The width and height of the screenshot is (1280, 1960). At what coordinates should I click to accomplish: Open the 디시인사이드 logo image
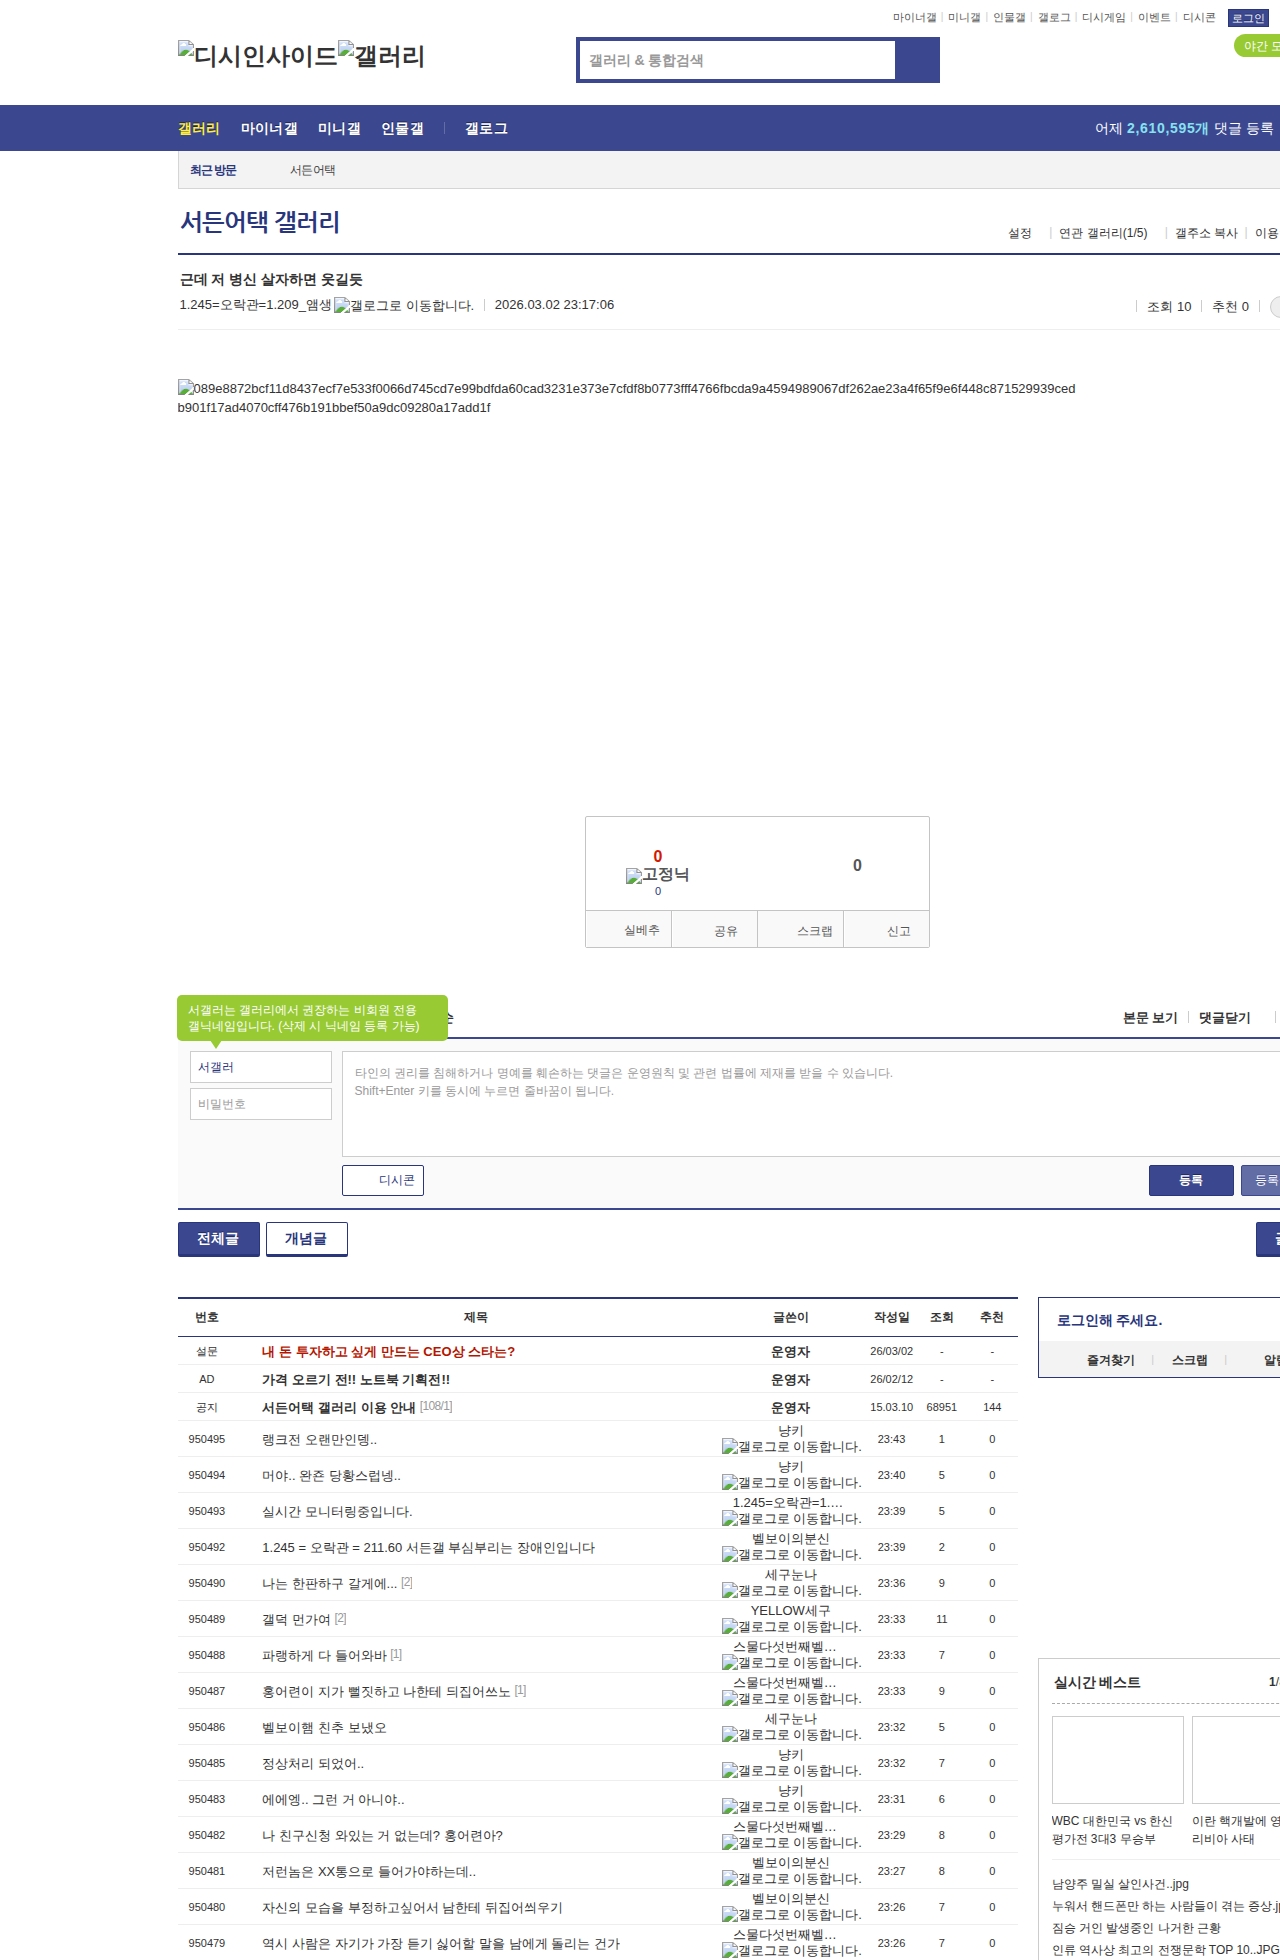click(257, 56)
